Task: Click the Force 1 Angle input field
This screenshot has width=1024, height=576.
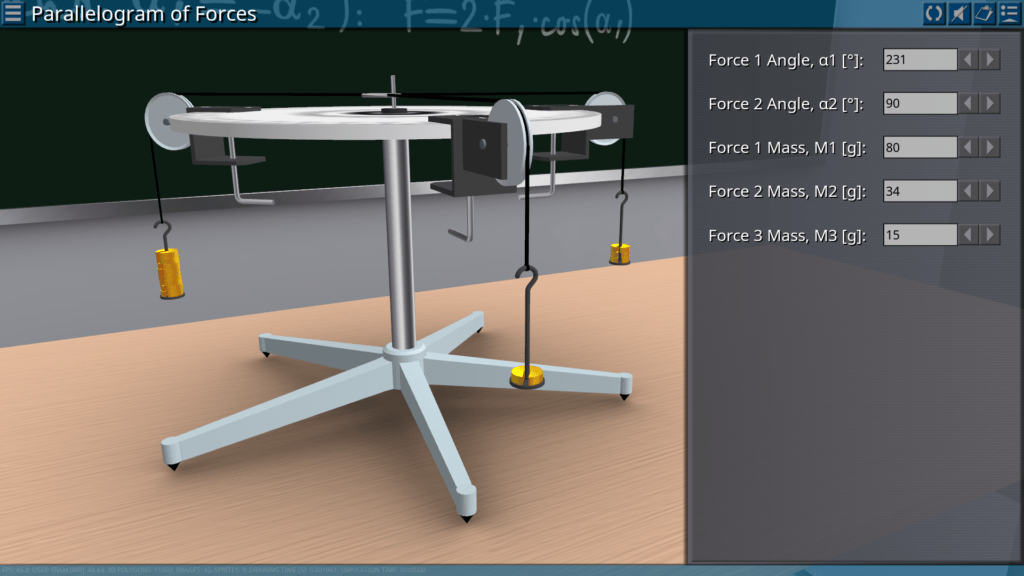Action: [x=920, y=60]
